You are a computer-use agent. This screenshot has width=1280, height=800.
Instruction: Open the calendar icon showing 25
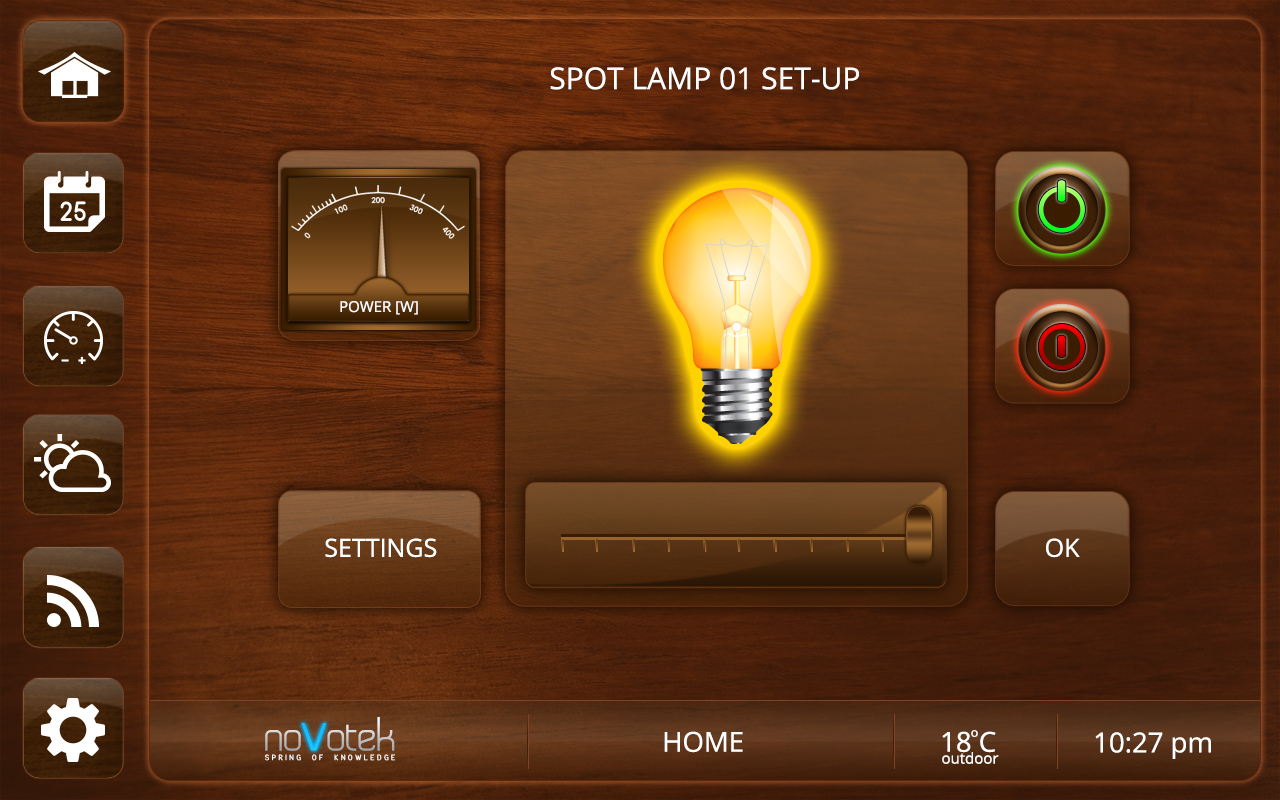click(x=73, y=203)
